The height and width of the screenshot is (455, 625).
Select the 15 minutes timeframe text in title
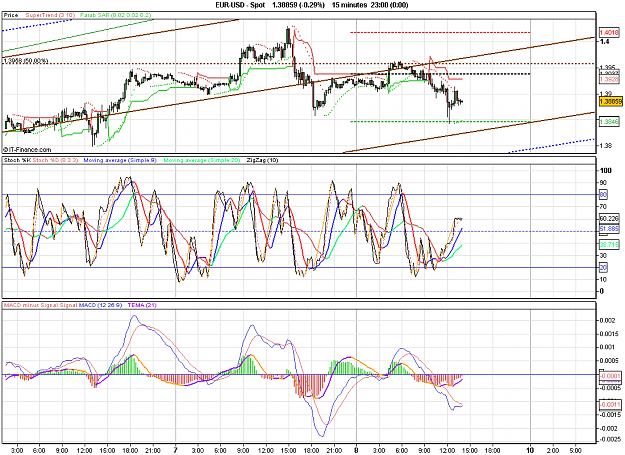coord(349,5)
